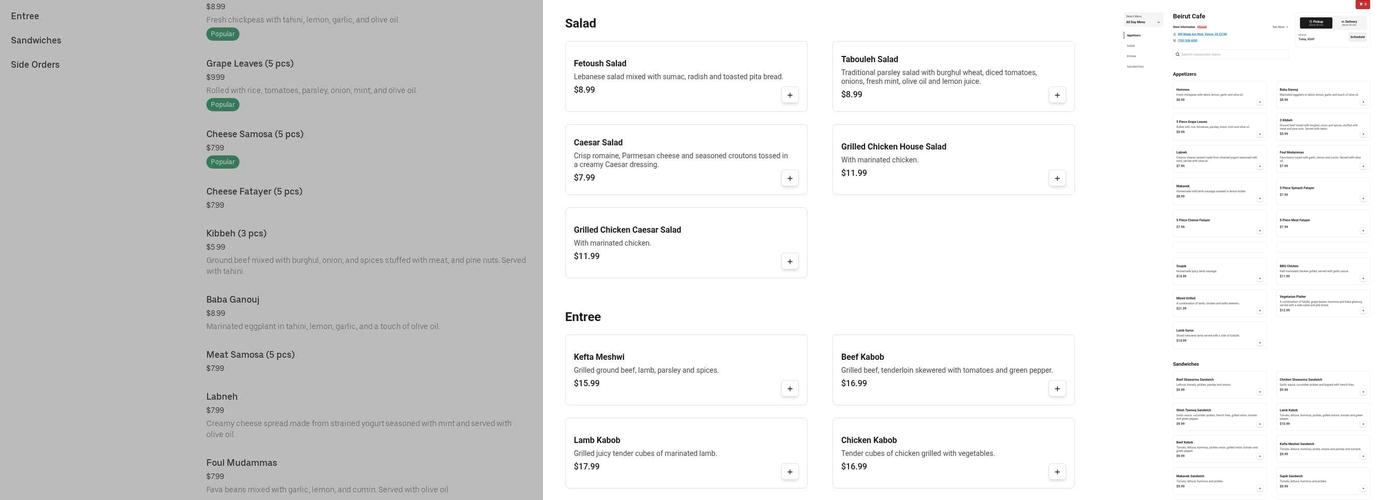This screenshot has width=1400, height=500.
Task: Select Side Orders category
Action: (35, 65)
